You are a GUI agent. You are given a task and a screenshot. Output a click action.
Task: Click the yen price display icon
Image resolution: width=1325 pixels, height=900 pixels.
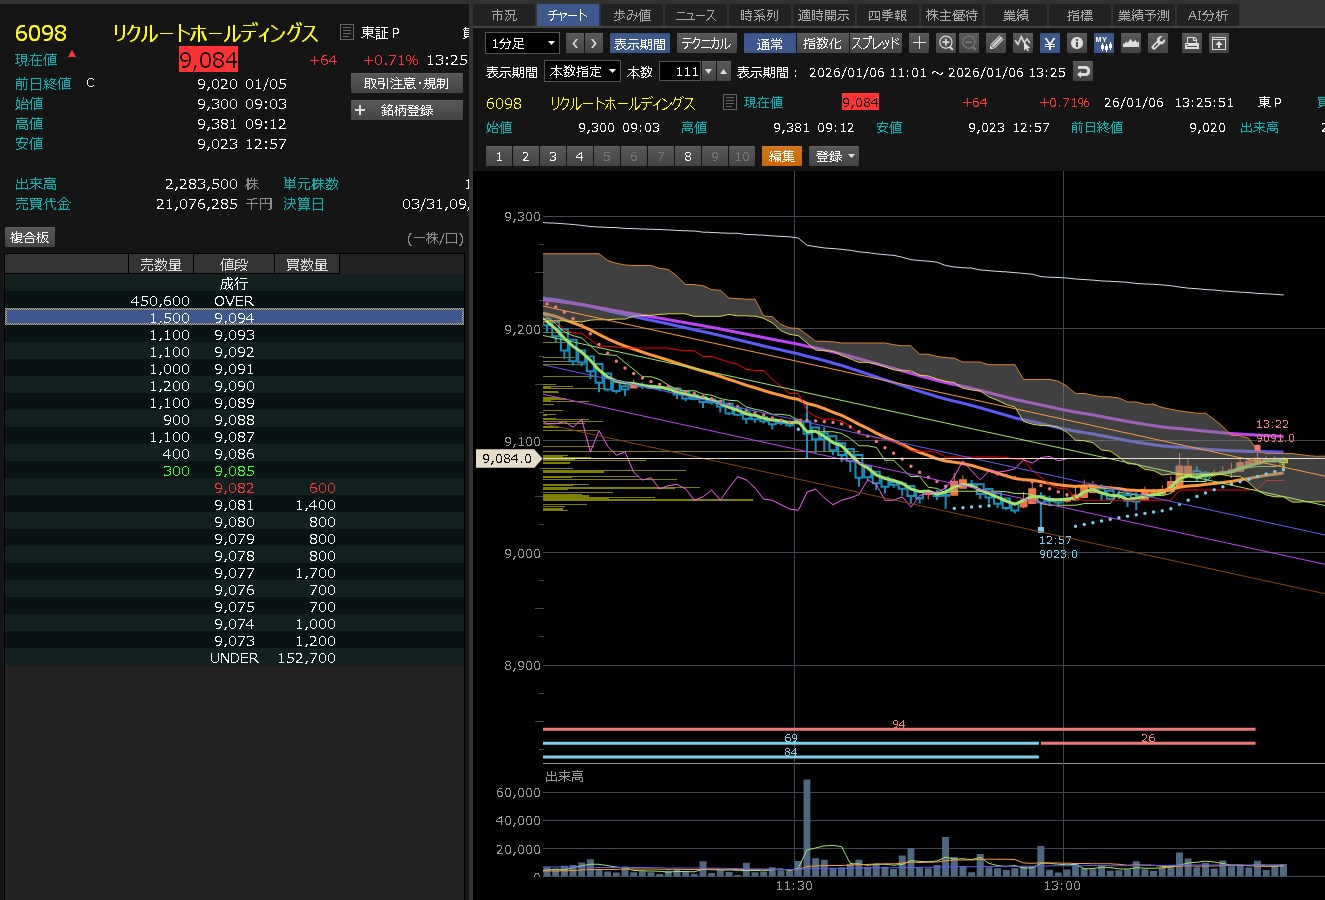coord(1049,43)
